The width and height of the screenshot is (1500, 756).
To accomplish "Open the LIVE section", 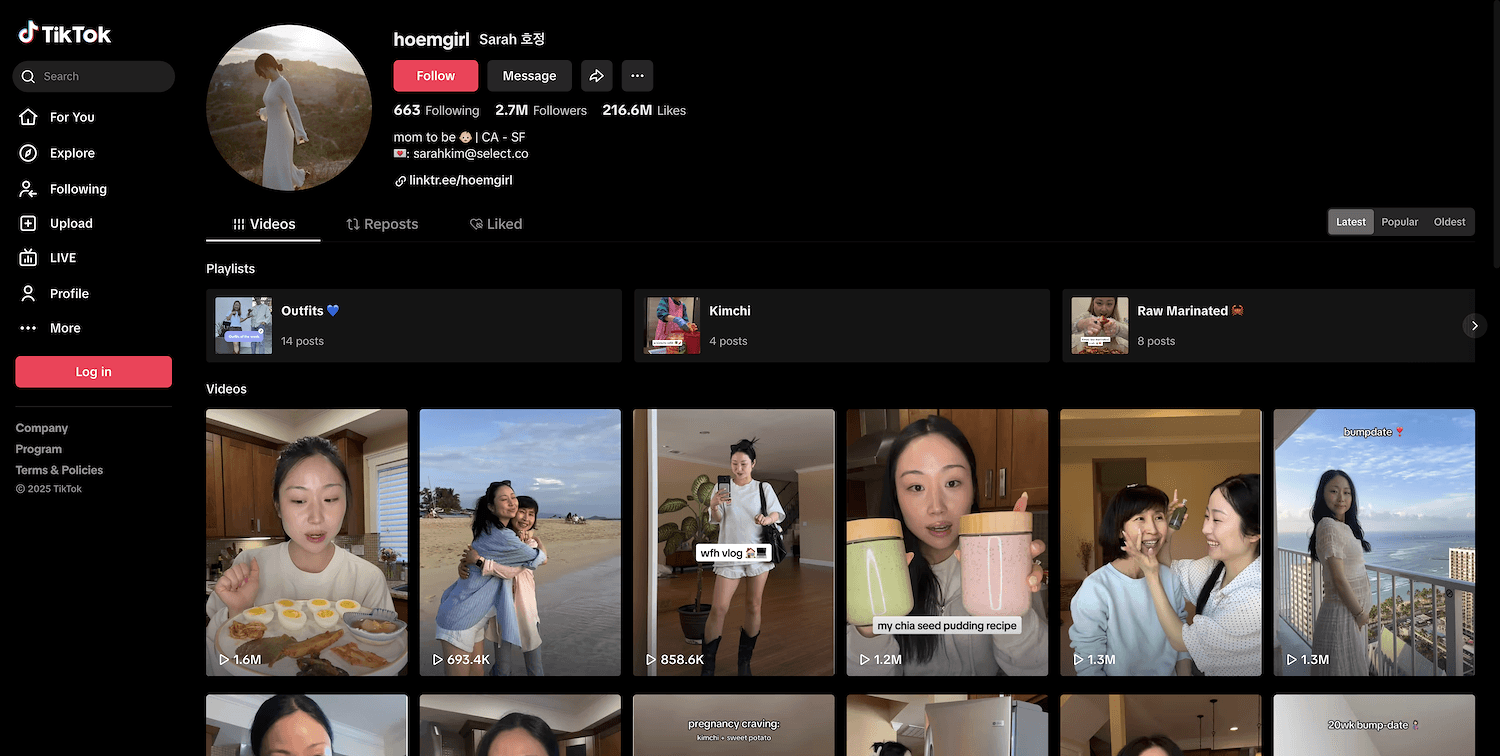I will (62, 258).
